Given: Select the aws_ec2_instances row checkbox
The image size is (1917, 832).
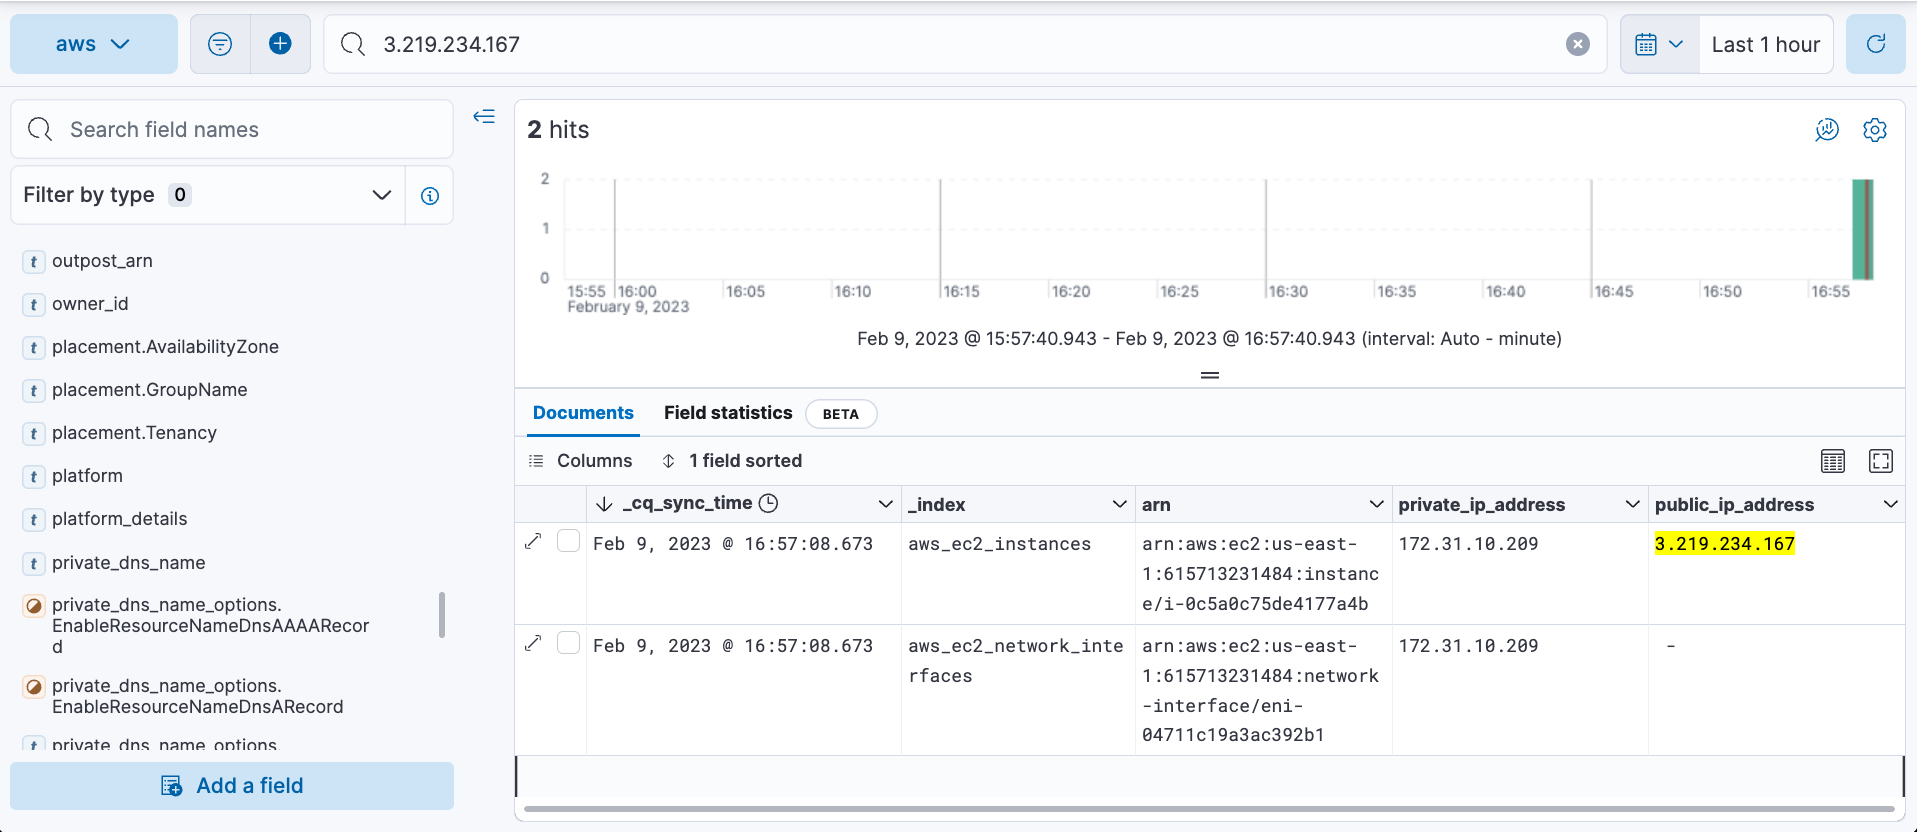Looking at the screenshot, I should click(x=568, y=541).
